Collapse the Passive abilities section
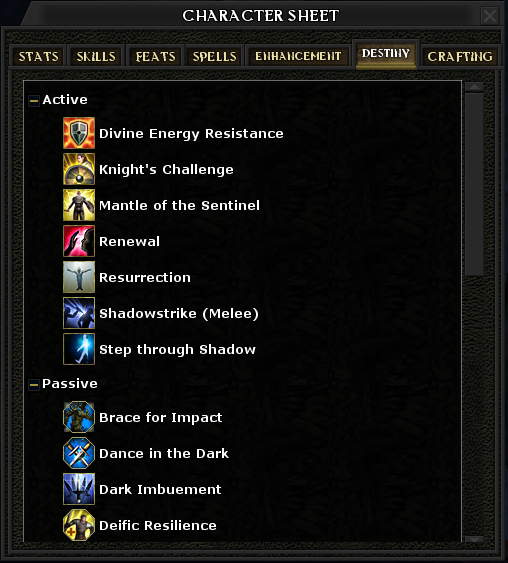 point(34,385)
